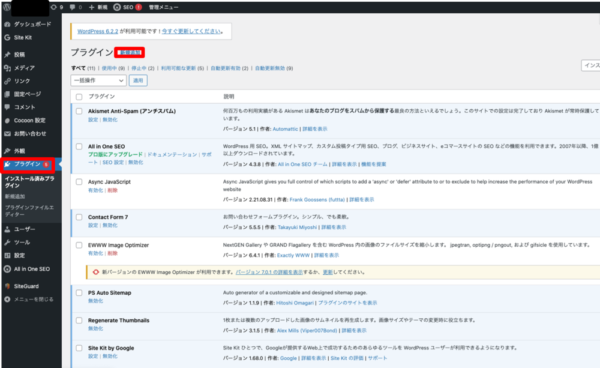600x368 pixels.
Task: Click the Cocoon 設定 icon
Action: [x=7, y=120]
